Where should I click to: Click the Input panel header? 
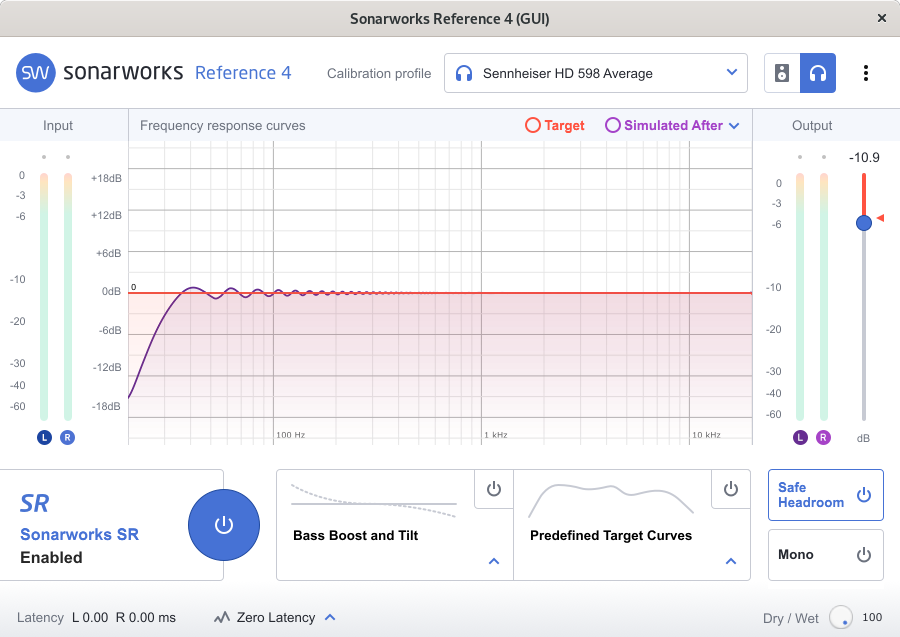coord(57,126)
